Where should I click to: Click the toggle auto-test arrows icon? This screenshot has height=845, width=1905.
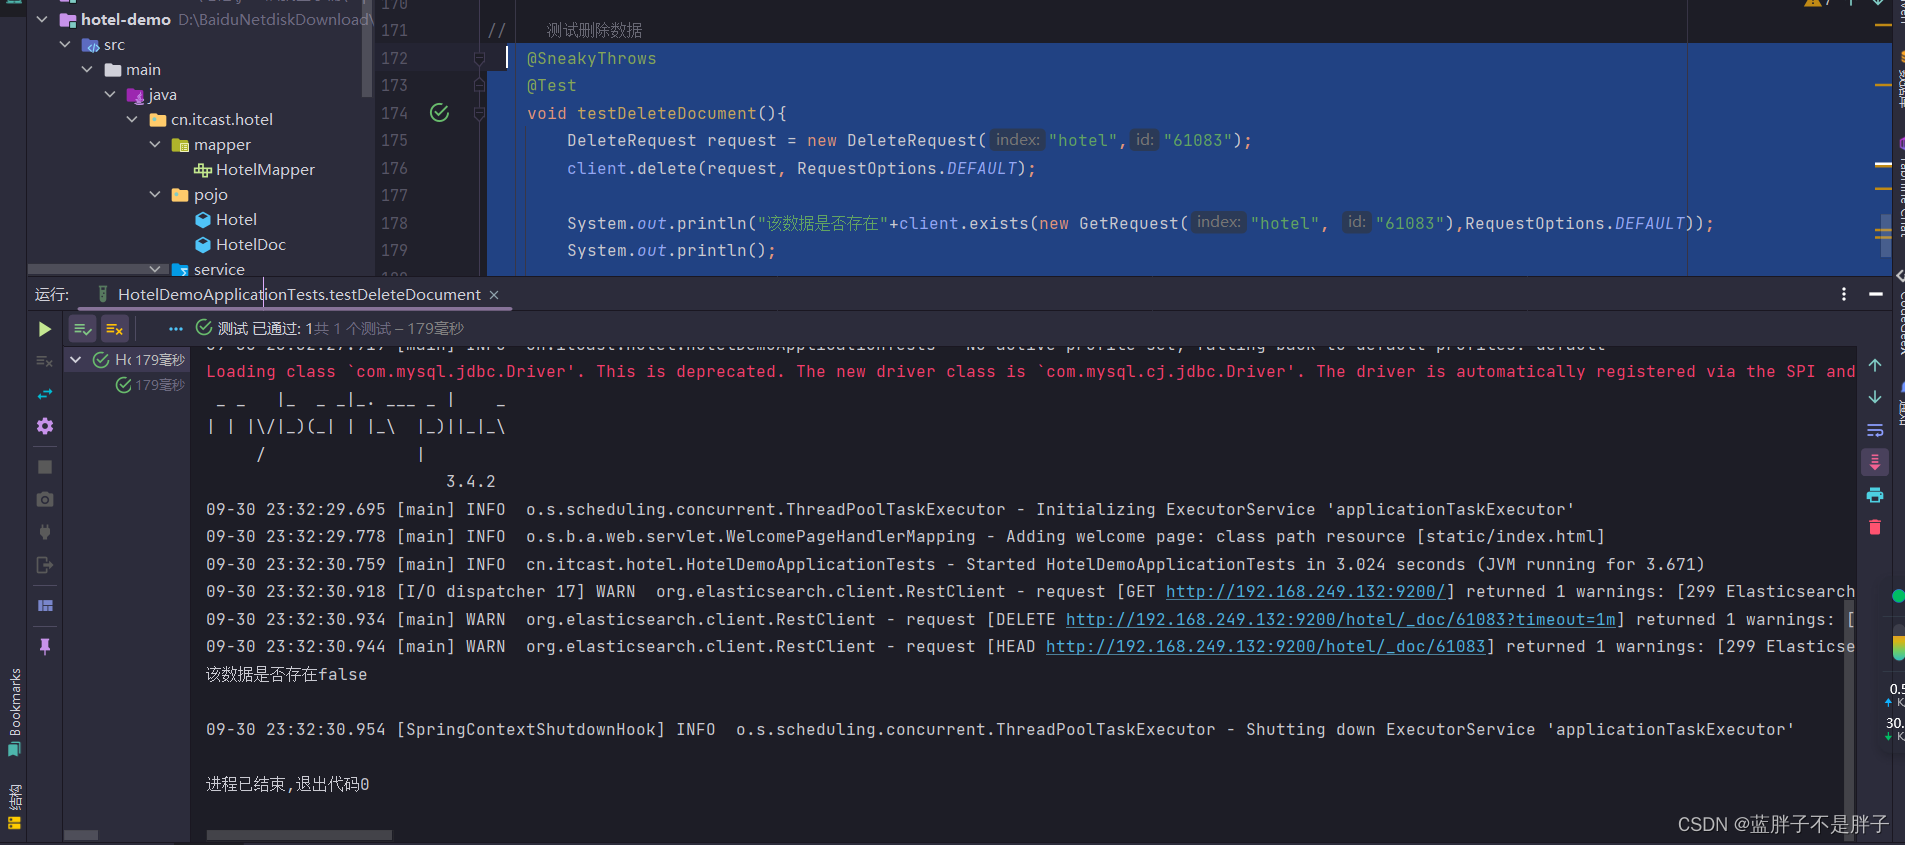[44, 394]
